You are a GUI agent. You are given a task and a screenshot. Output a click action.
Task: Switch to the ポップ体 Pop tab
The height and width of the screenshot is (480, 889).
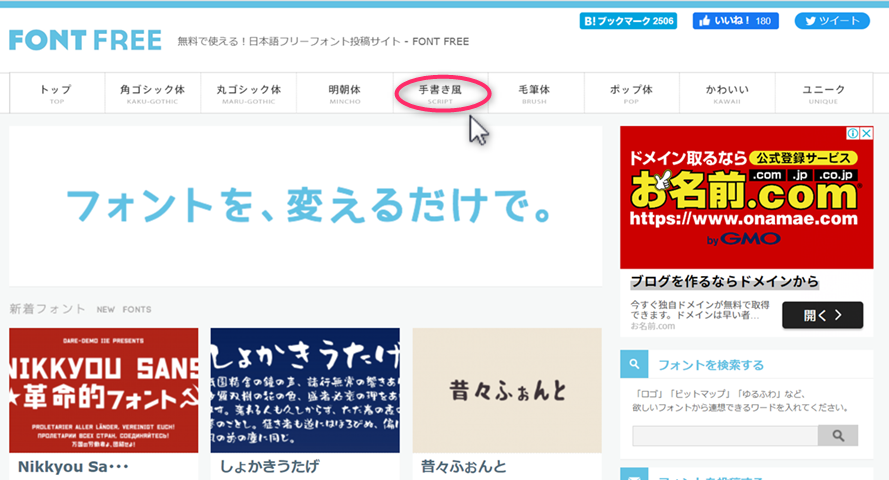tap(631, 93)
